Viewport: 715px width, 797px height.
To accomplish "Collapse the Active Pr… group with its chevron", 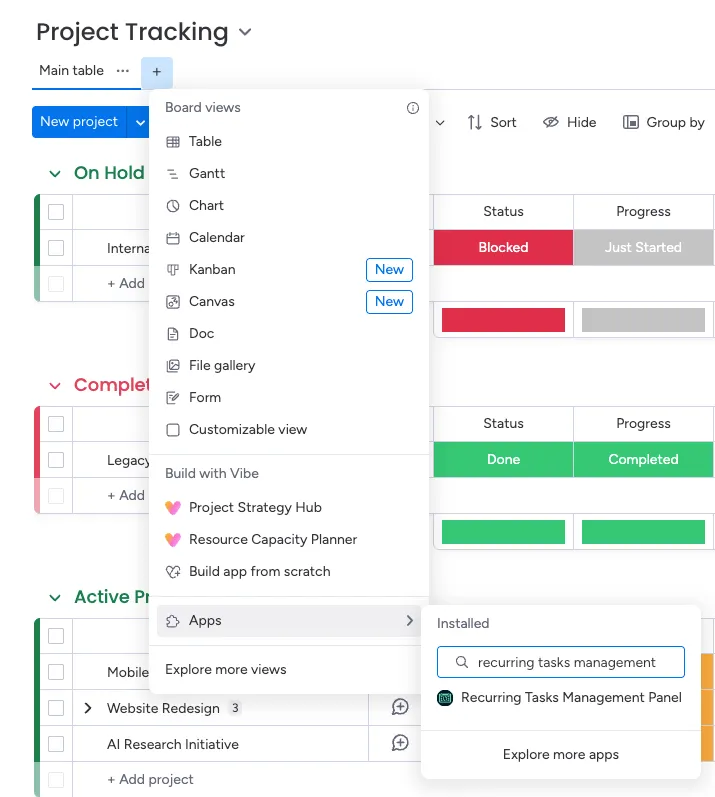I will (55, 598).
